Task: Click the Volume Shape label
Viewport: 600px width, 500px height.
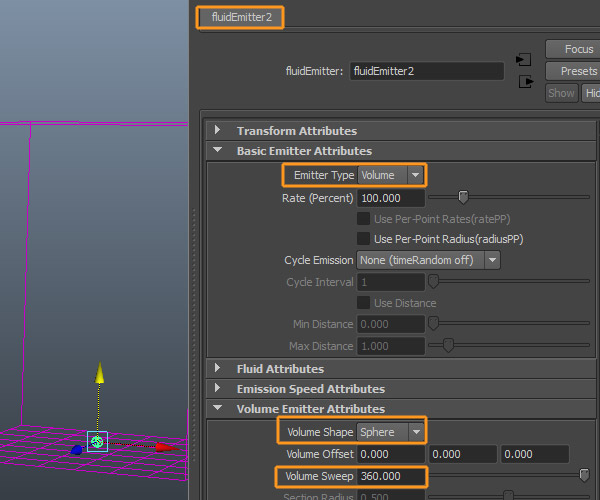Action: pyautogui.click(x=320, y=432)
